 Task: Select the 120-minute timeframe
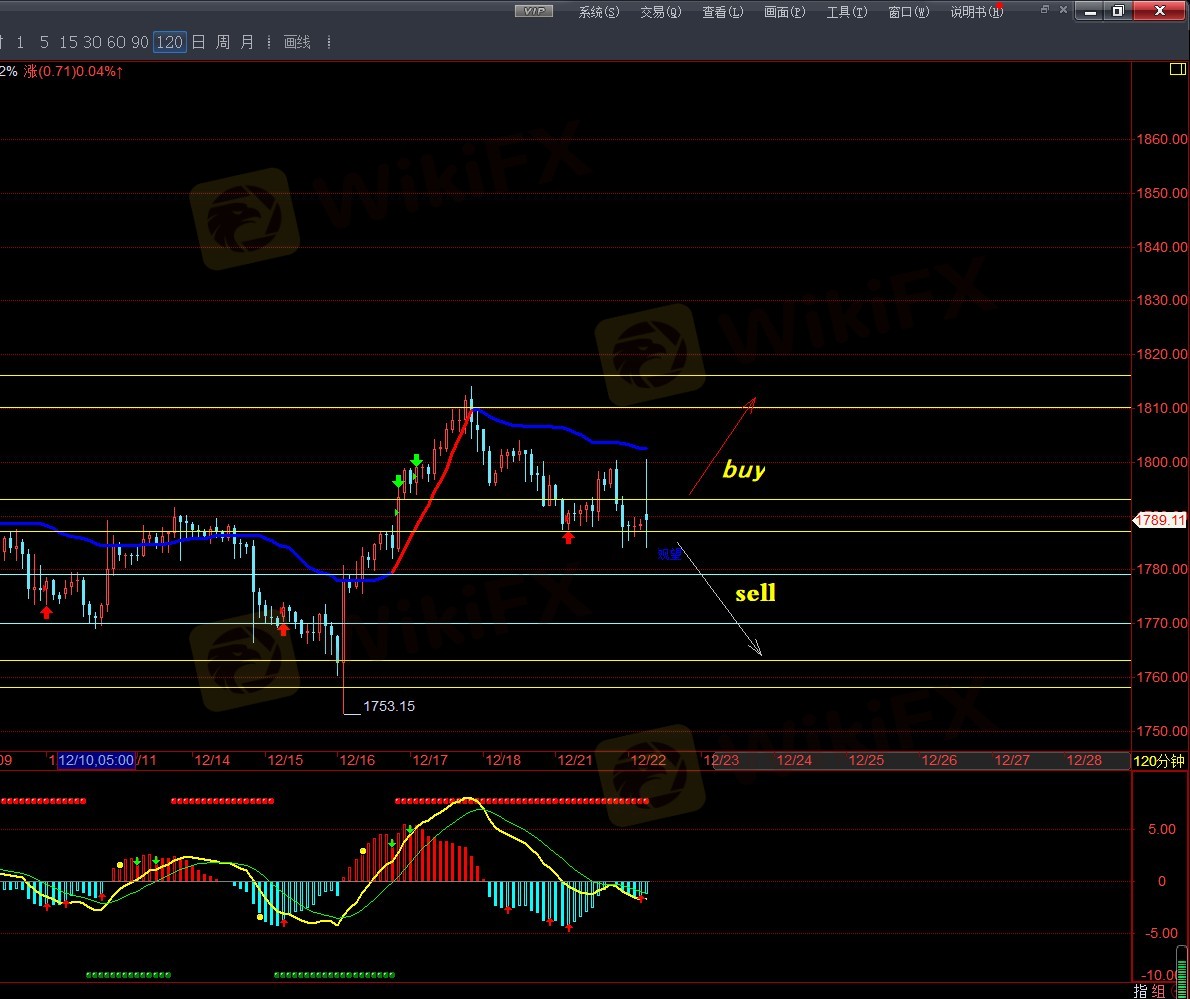click(x=170, y=42)
